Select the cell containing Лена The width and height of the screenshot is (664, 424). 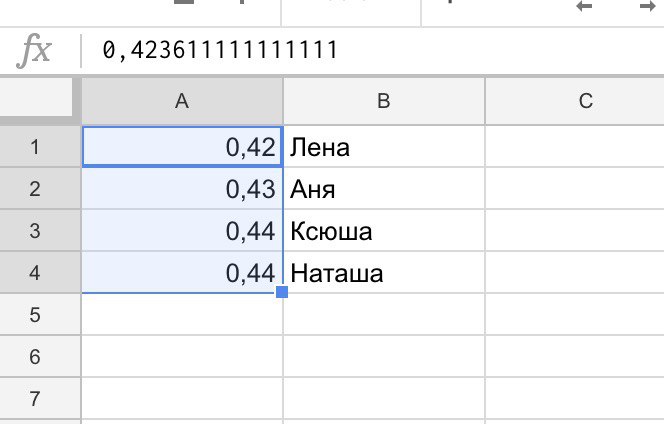click(x=384, y=147)
